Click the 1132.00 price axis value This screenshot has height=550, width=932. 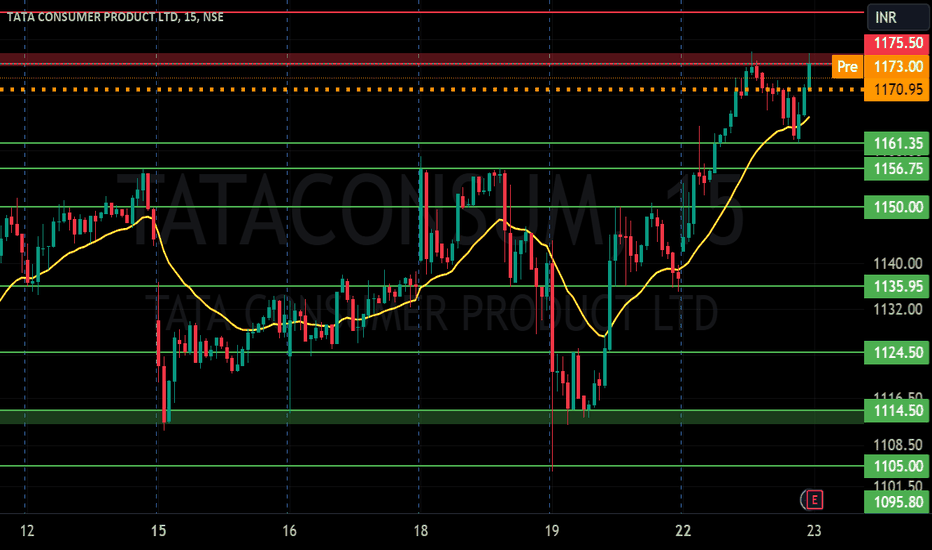pos(898,309)
